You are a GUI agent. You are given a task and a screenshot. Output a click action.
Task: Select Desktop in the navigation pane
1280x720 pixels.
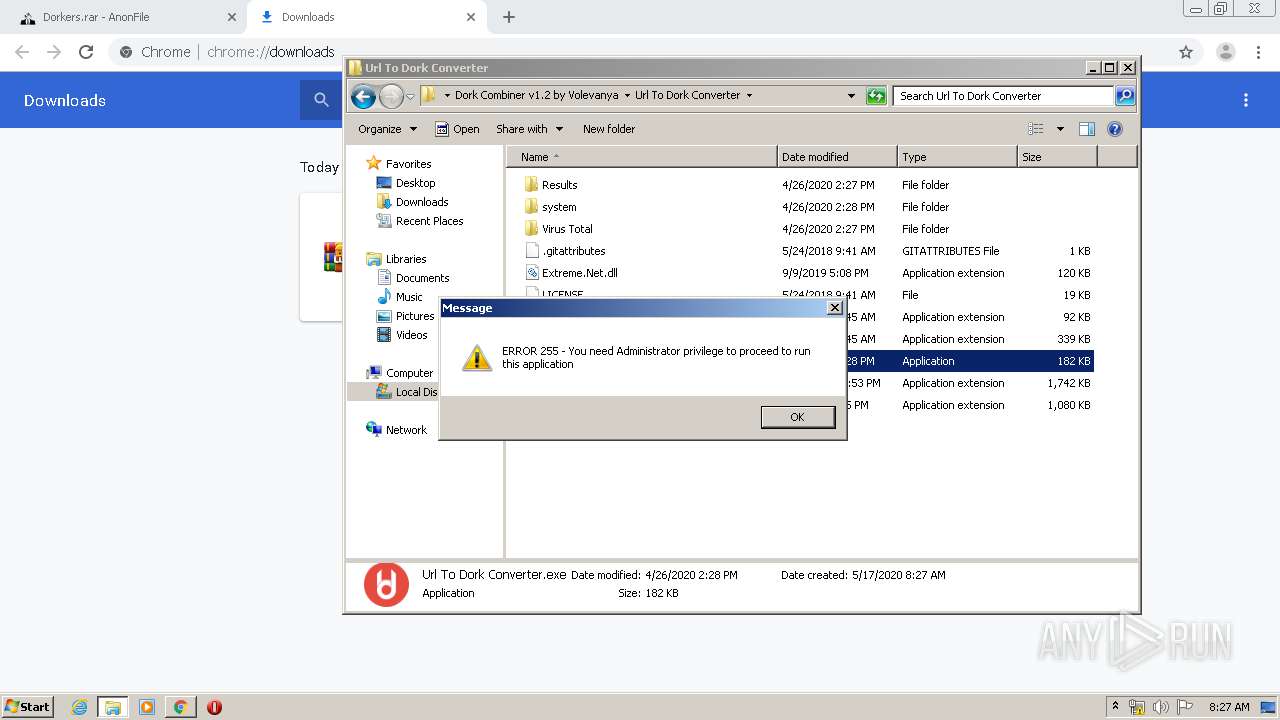(x=406, y=183)
